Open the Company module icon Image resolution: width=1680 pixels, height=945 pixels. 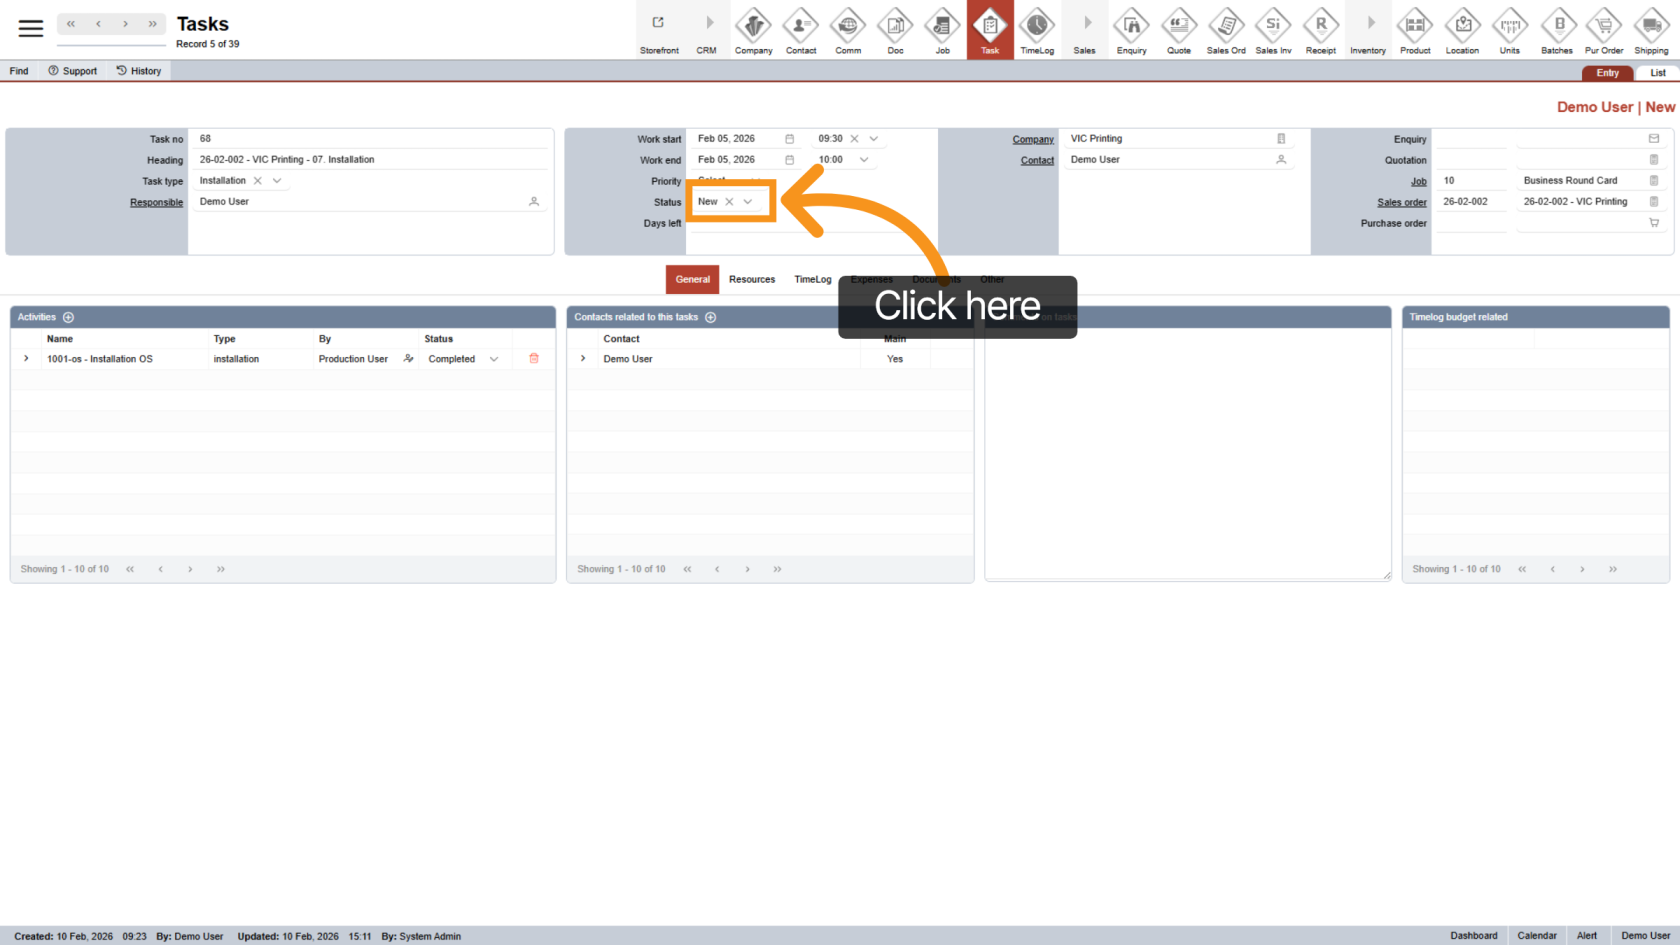(x=753, y=30)
